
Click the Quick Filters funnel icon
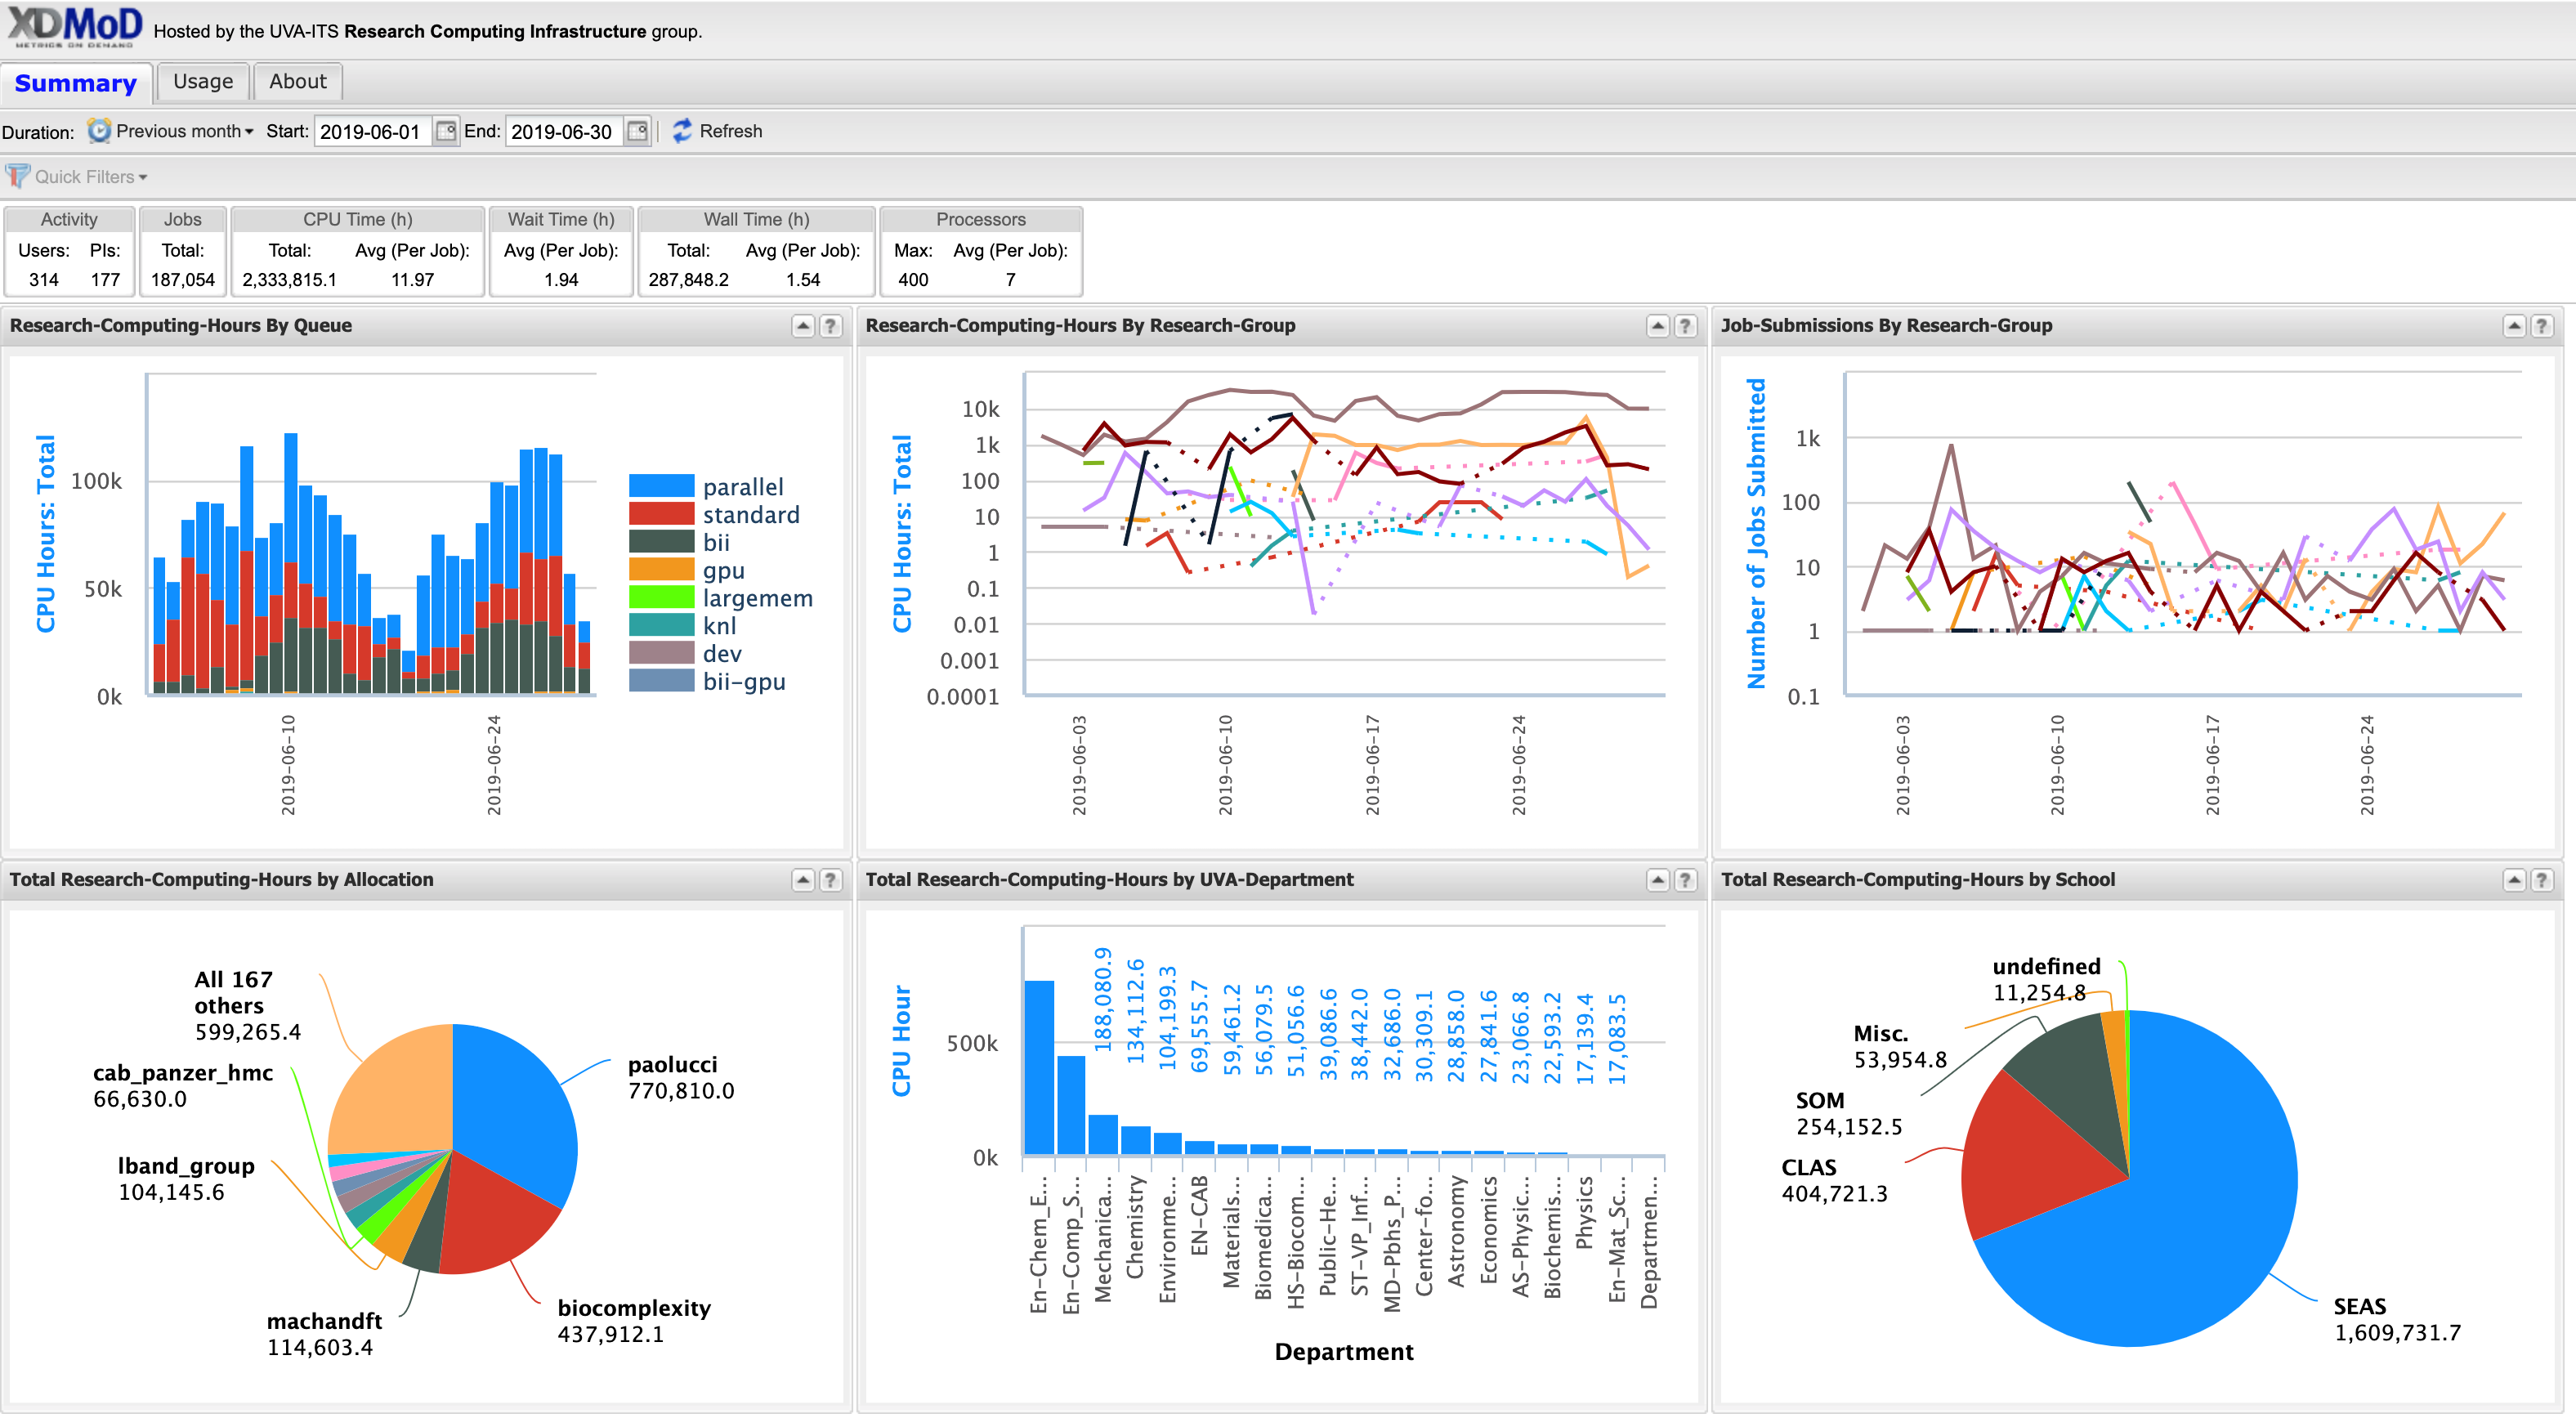click(x=17, y=176)
